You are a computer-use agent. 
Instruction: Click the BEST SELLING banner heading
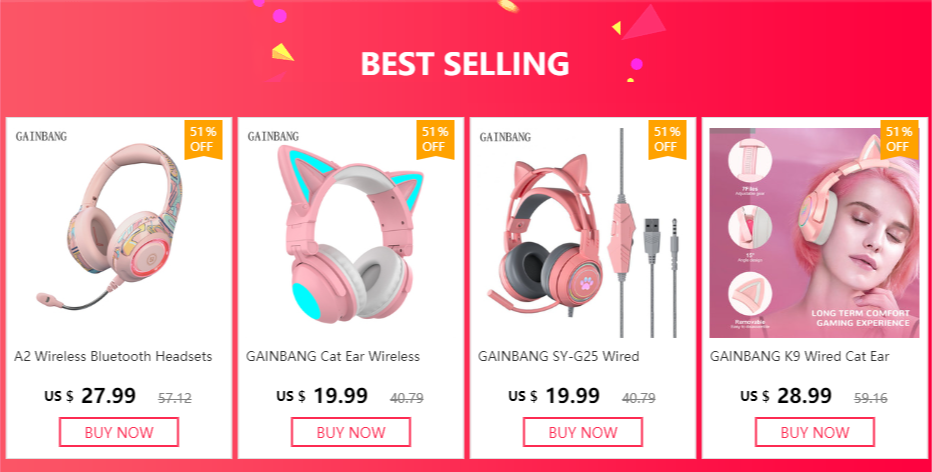465,64
